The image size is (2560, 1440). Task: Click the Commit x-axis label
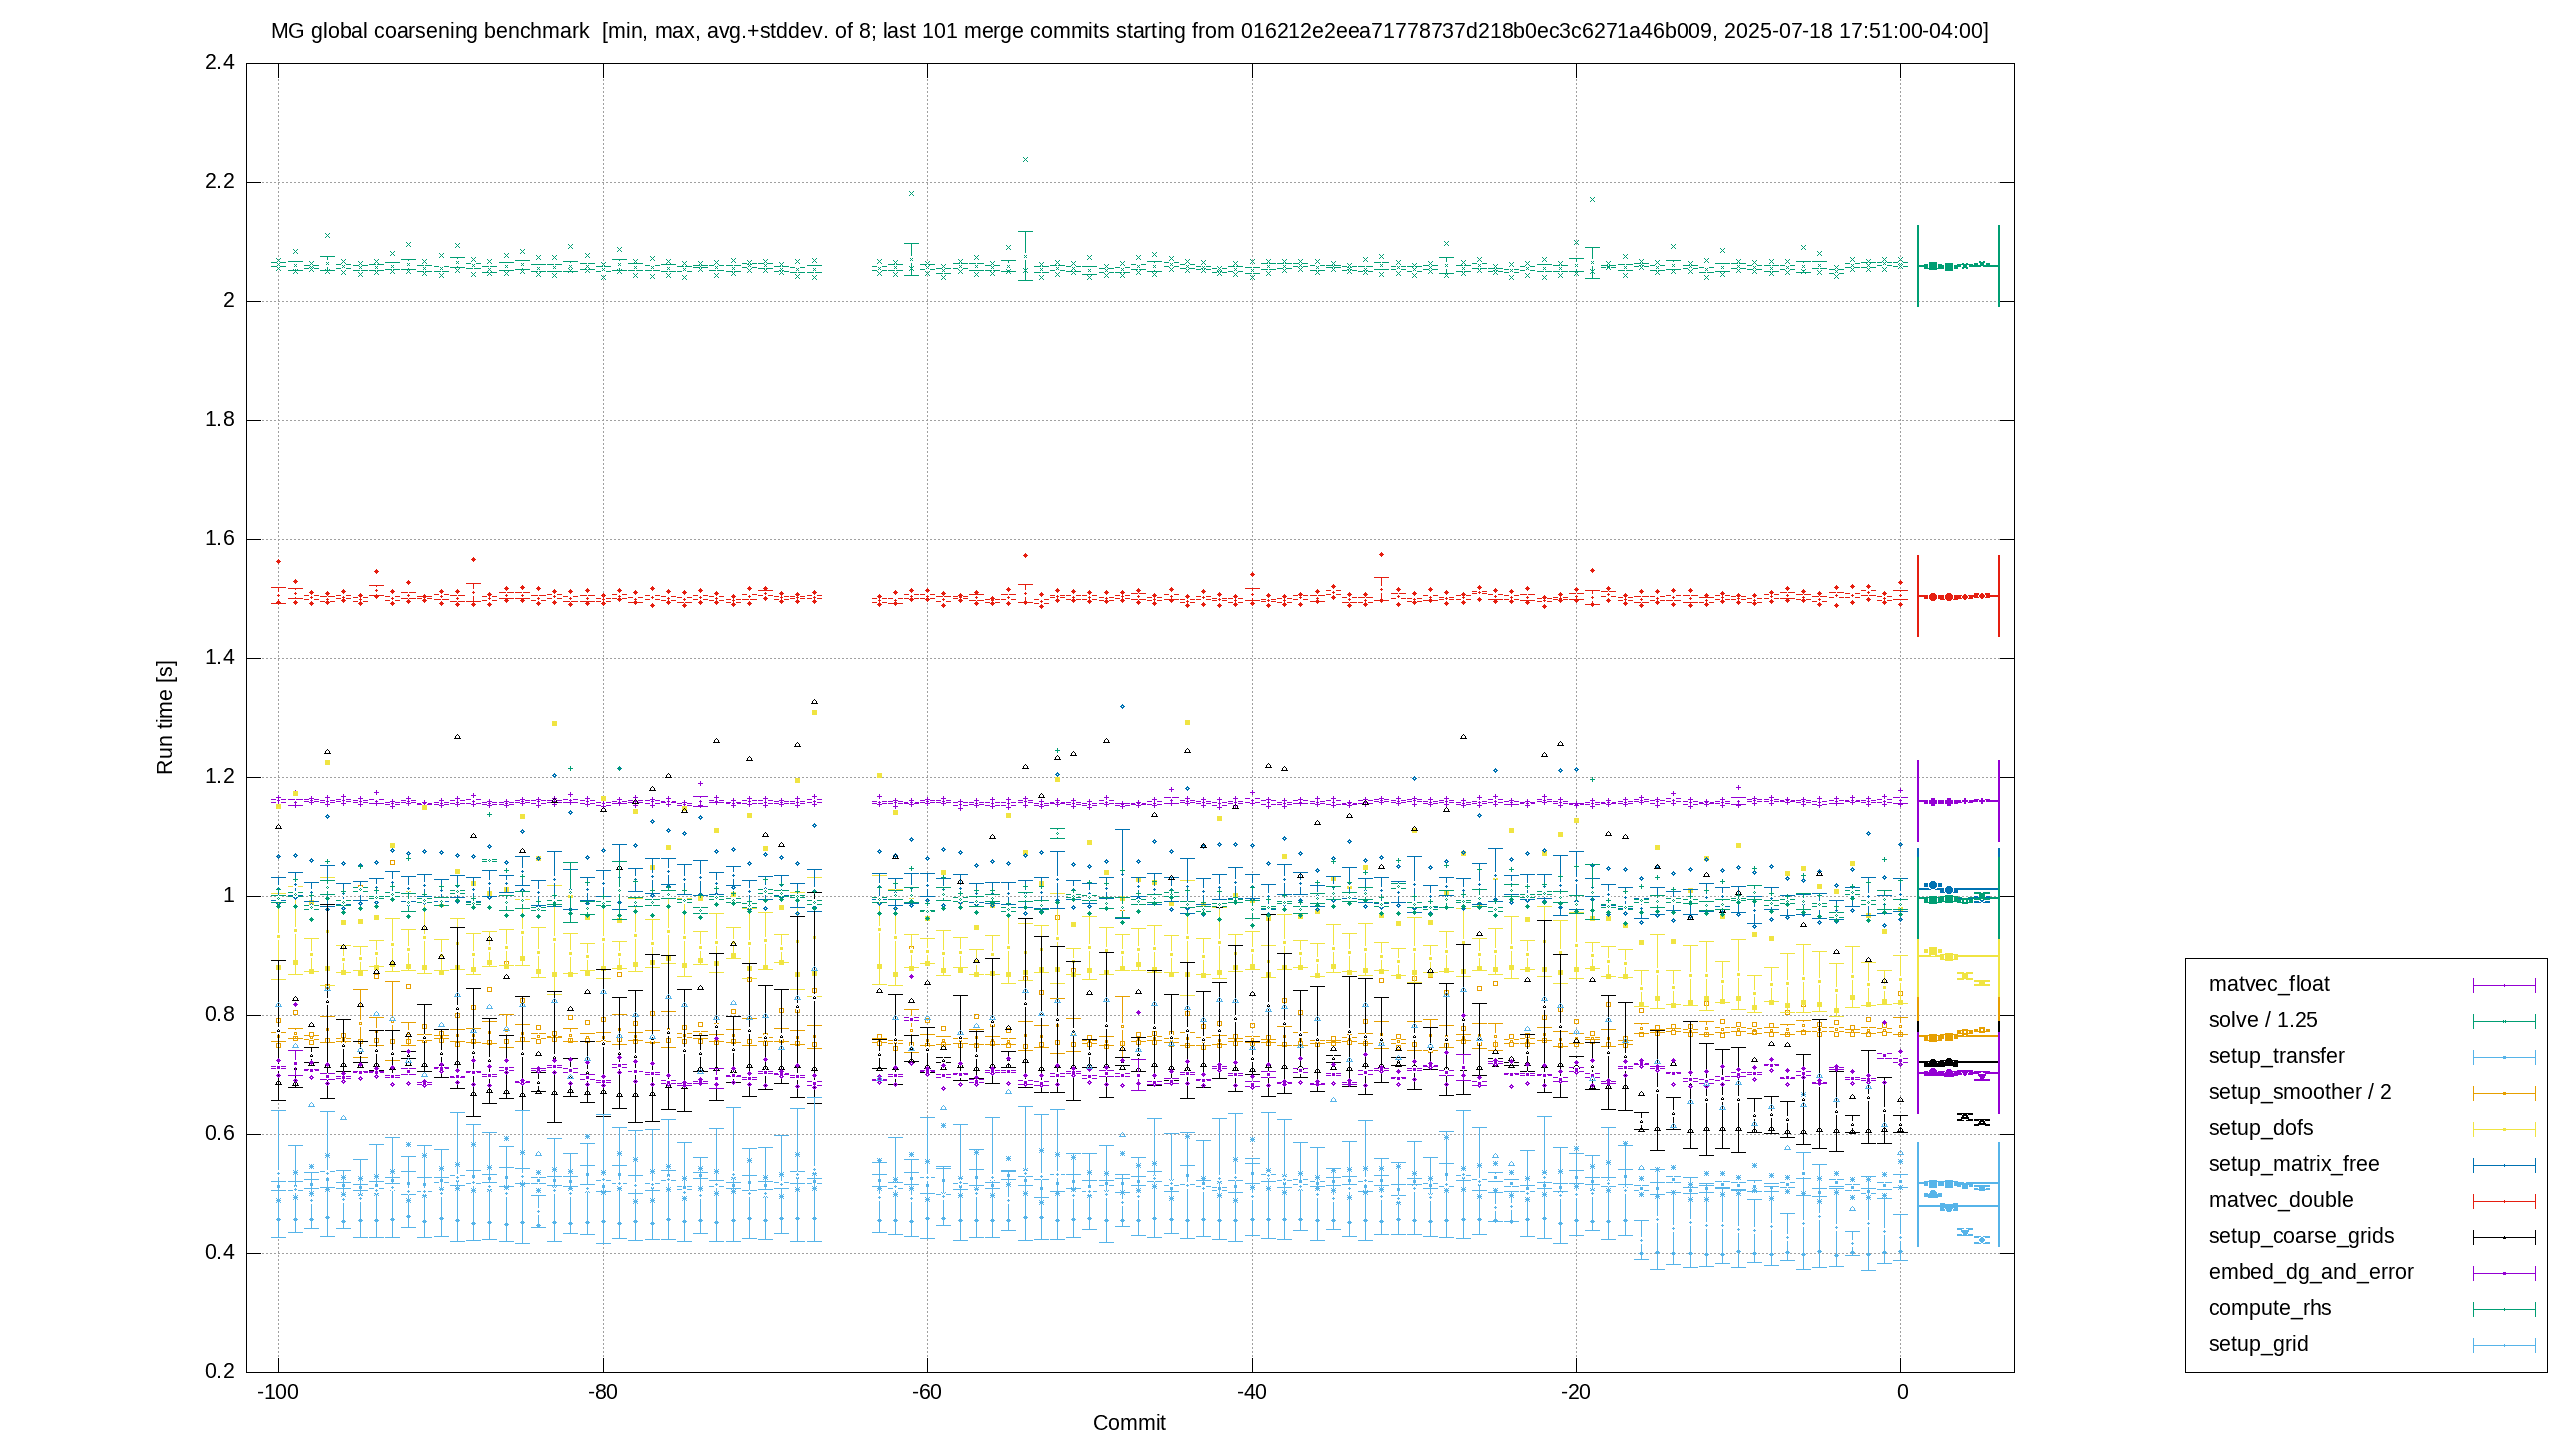click(1129, 1423)
